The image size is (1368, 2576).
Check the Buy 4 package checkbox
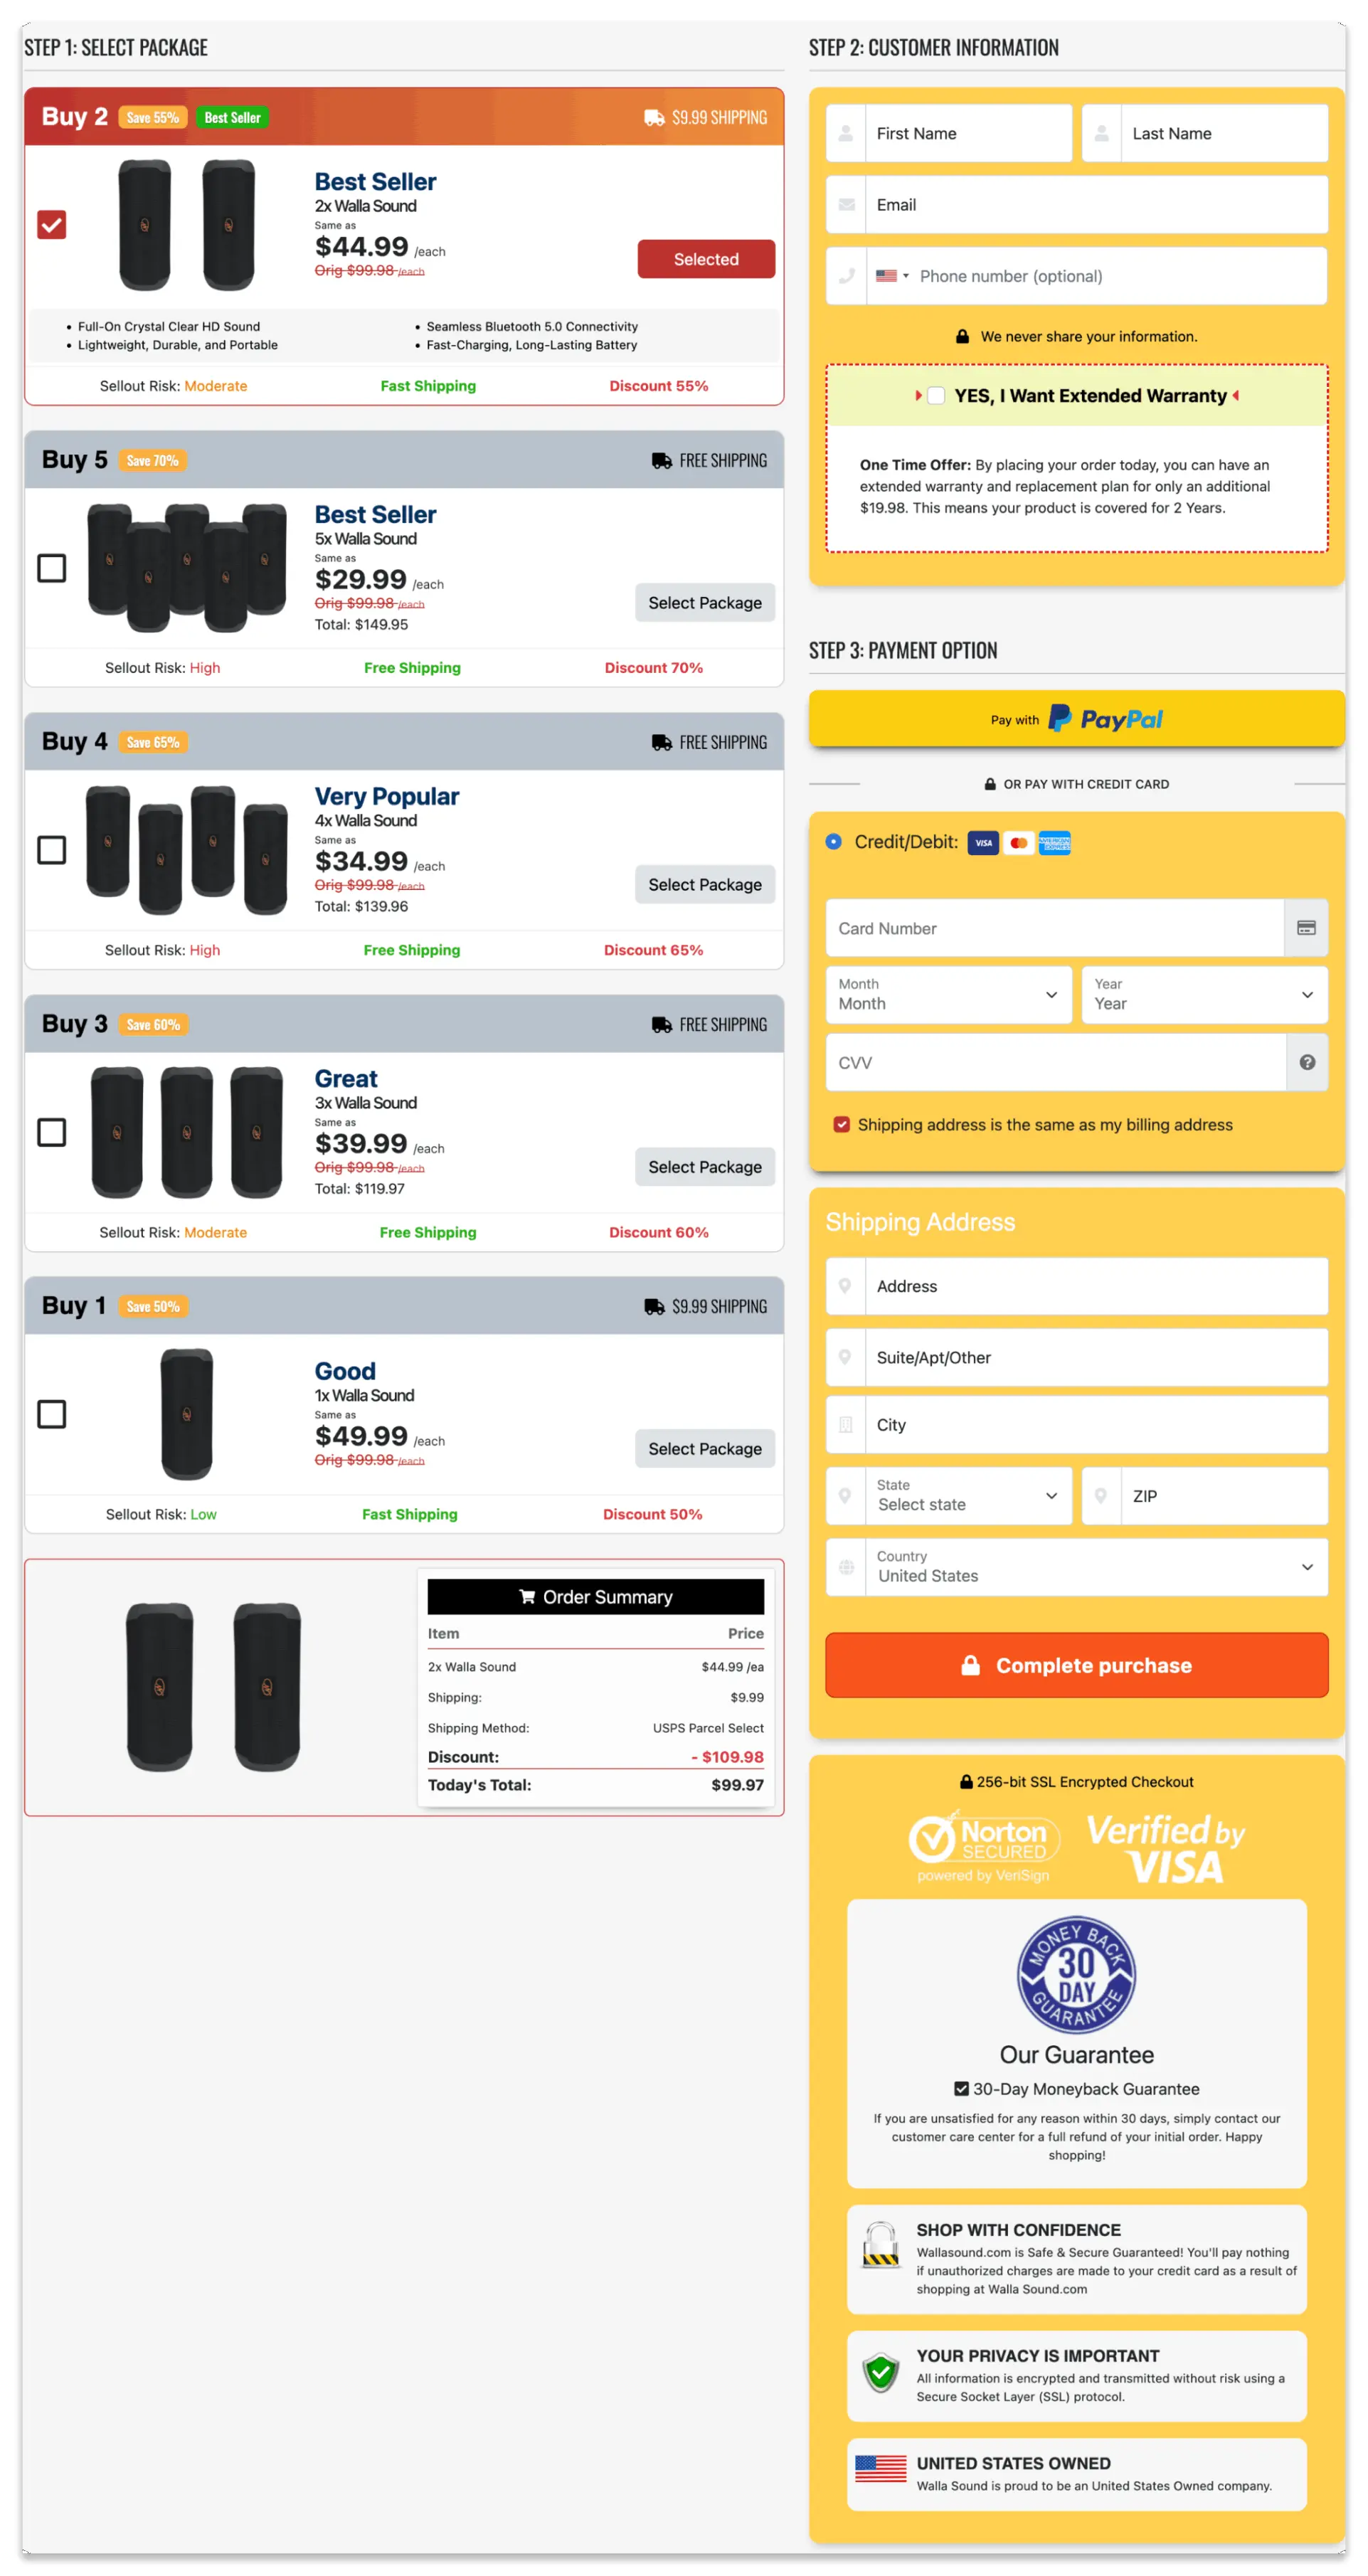click(51, 850)
